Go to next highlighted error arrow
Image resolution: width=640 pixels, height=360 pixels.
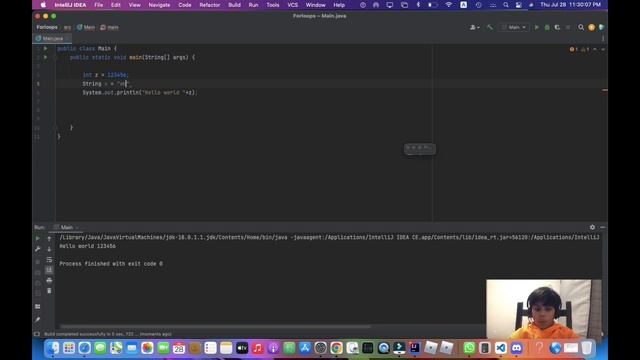603,49
